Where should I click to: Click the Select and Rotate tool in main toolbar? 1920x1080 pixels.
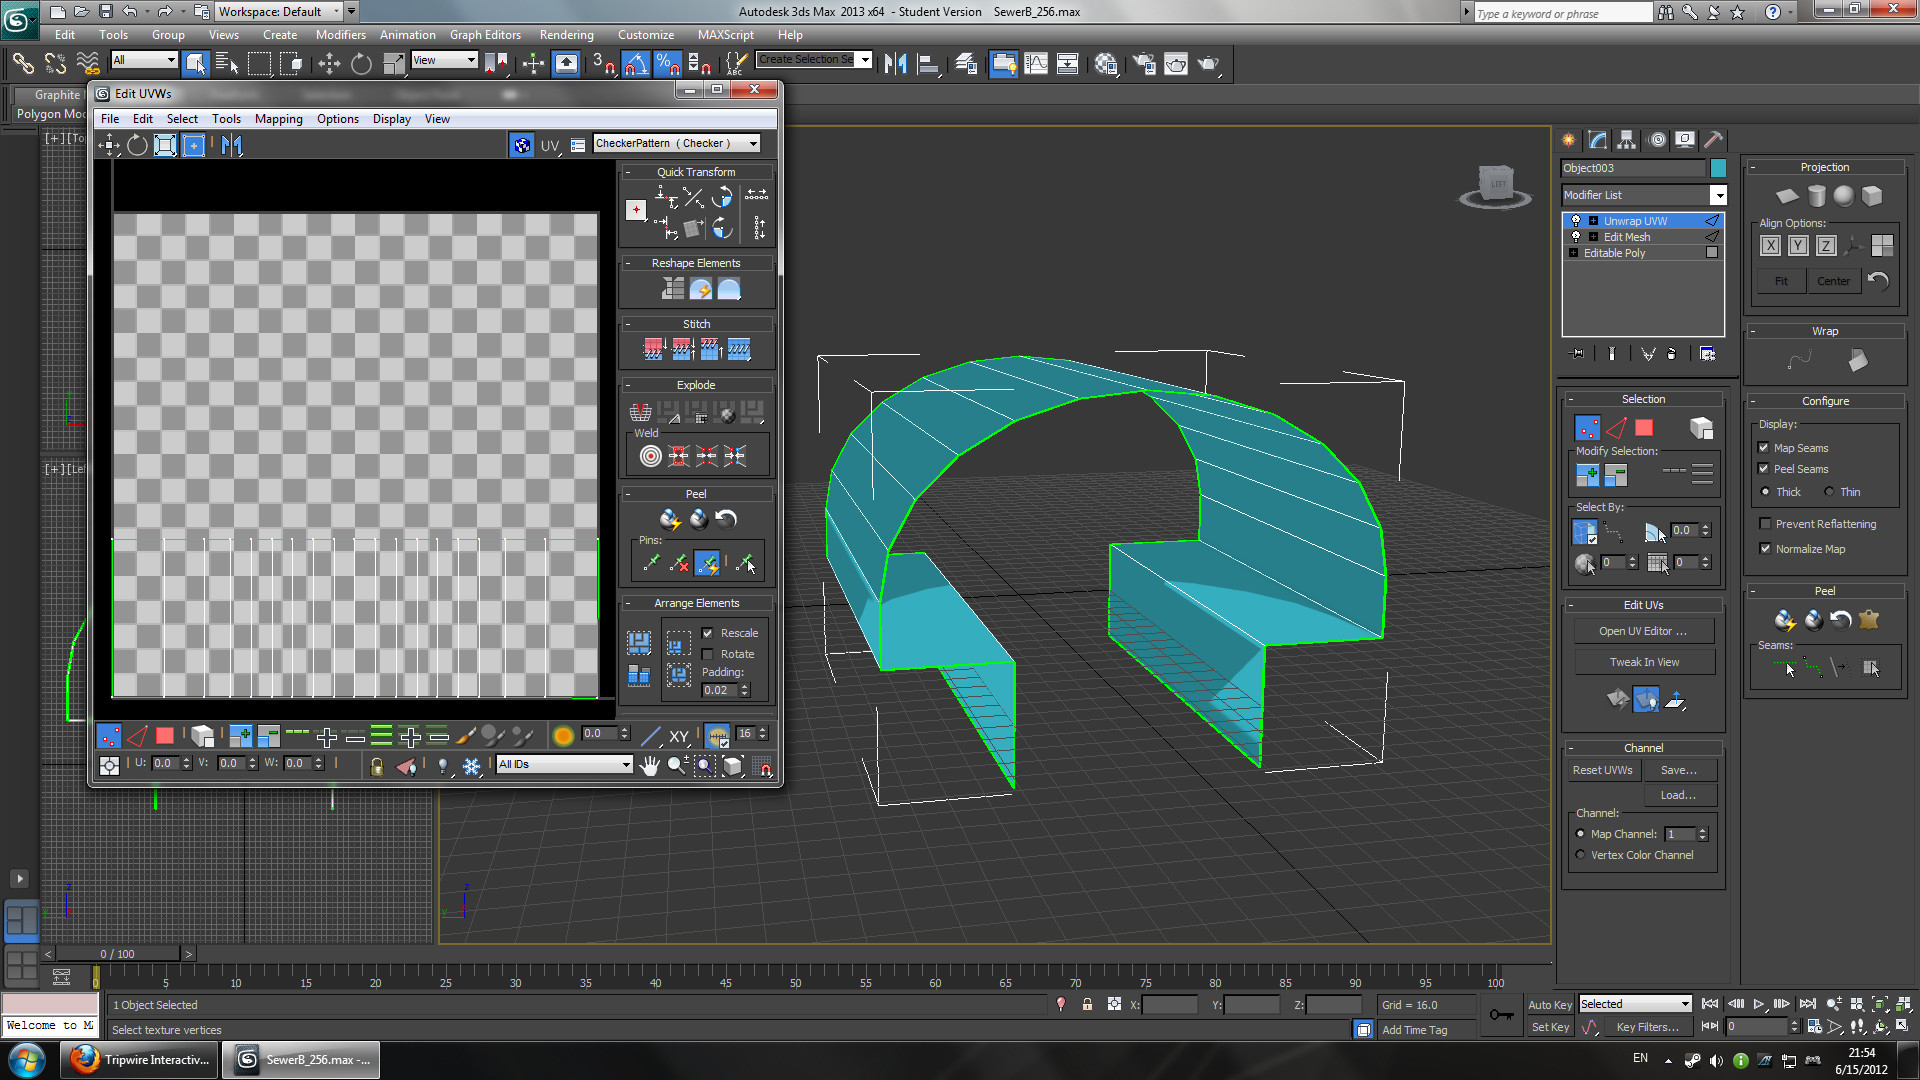[361, 64]
